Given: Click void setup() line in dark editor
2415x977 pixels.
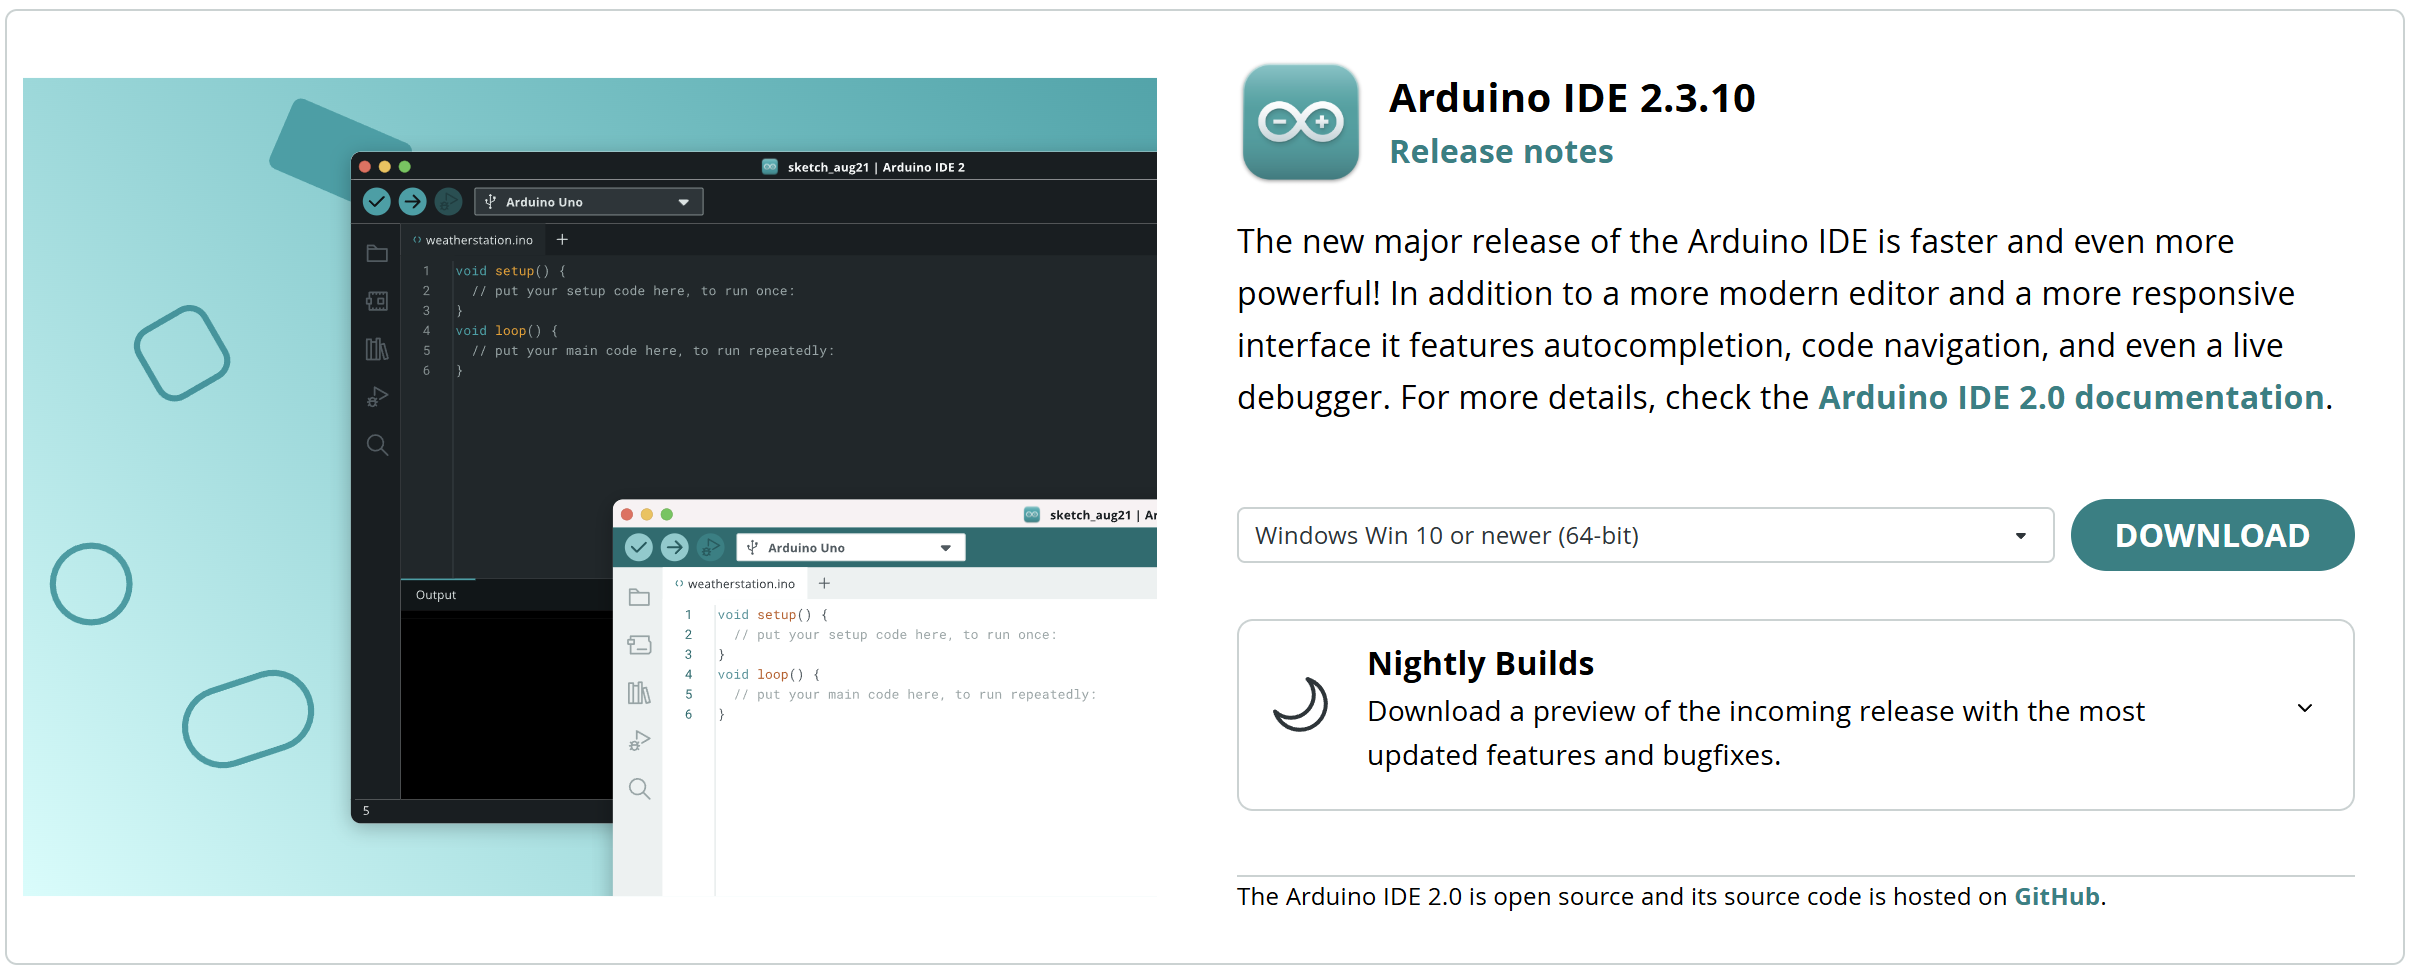Looking at the screenshot, I should pos(511,271).
